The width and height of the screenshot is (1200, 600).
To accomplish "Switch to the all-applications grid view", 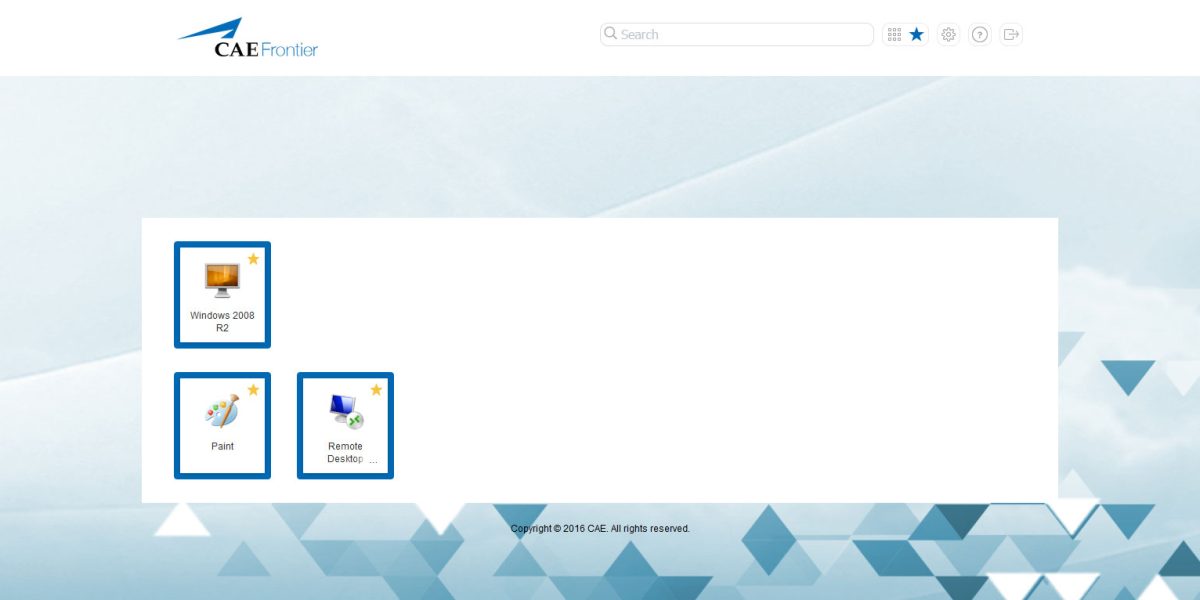I will coord(894,34).
